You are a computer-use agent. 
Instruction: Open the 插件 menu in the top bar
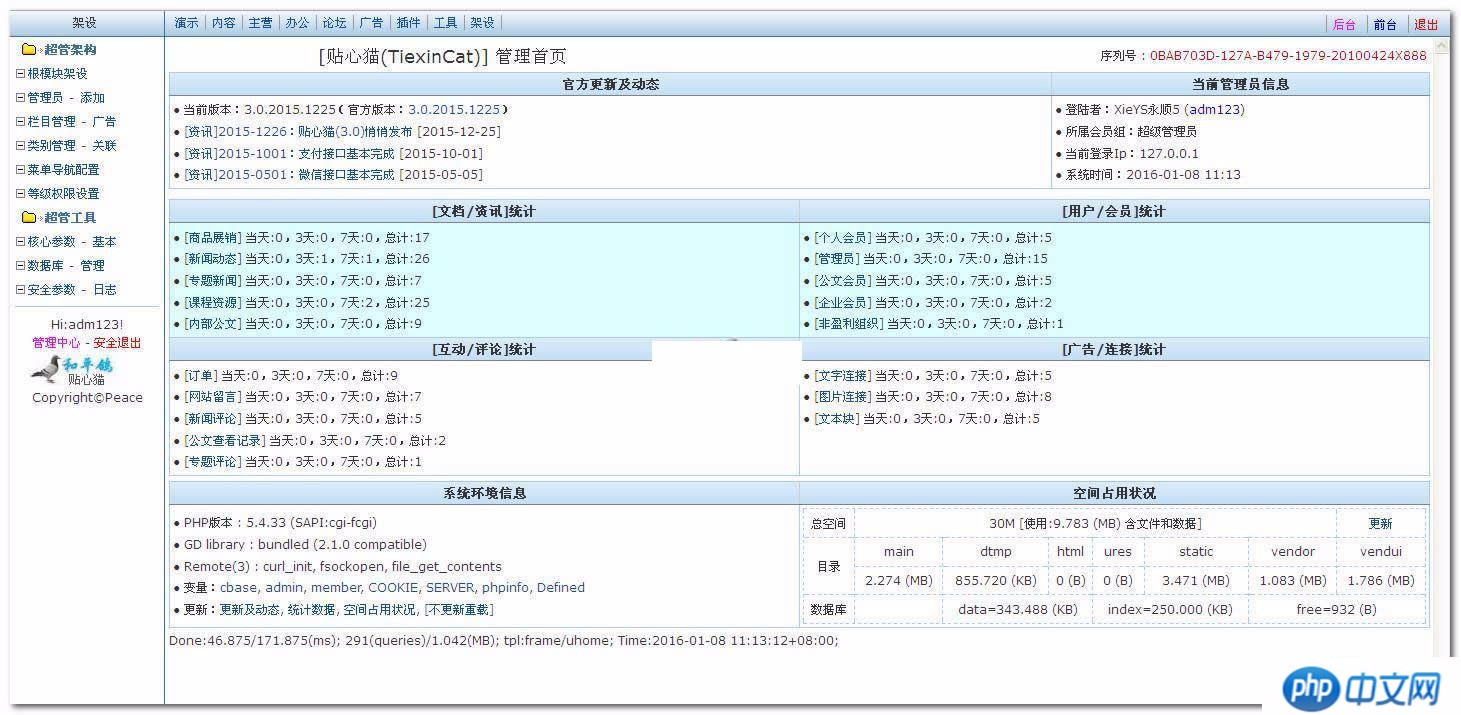click(408, 23)
